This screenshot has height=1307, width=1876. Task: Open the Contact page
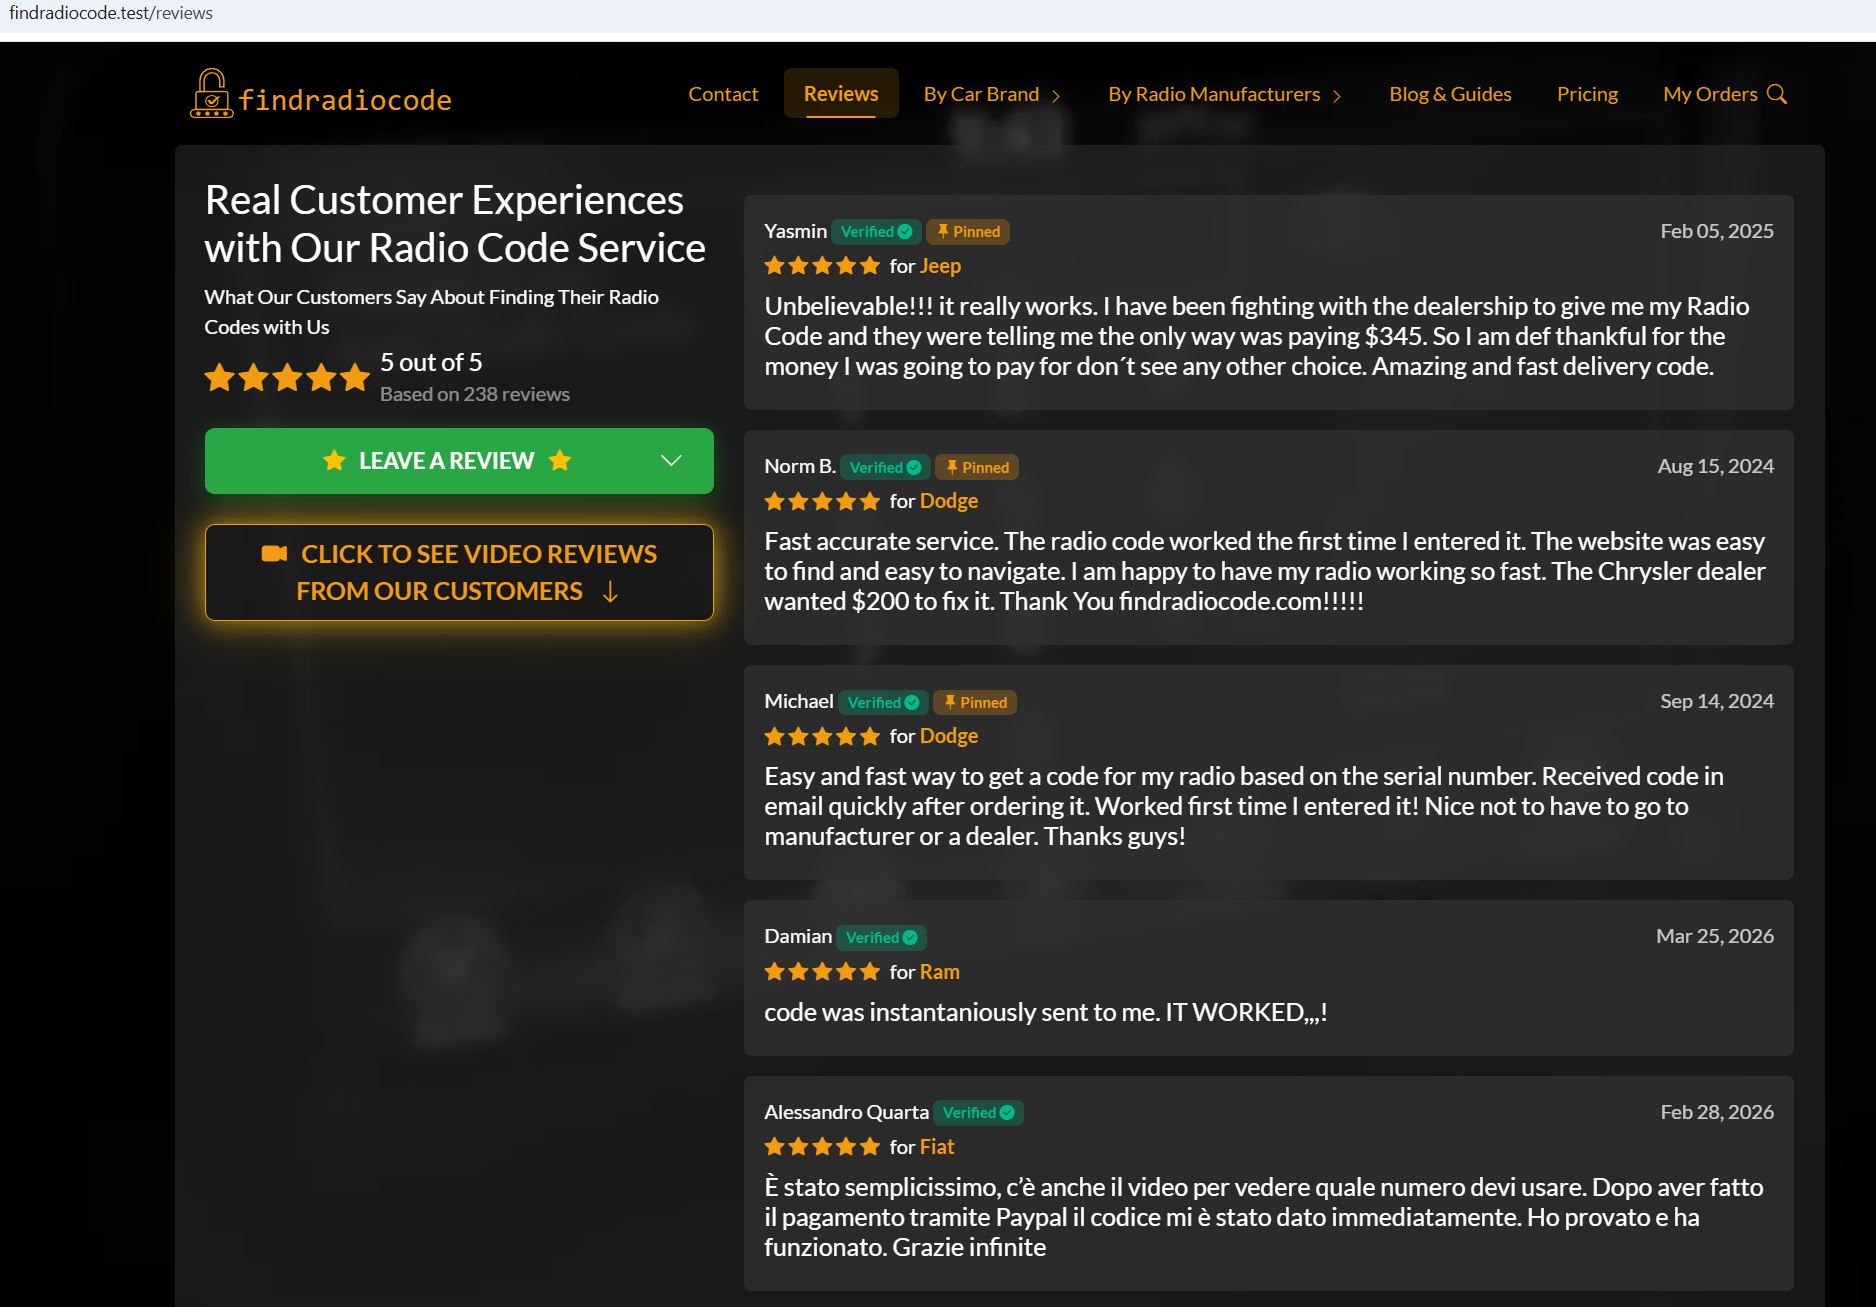722,92
